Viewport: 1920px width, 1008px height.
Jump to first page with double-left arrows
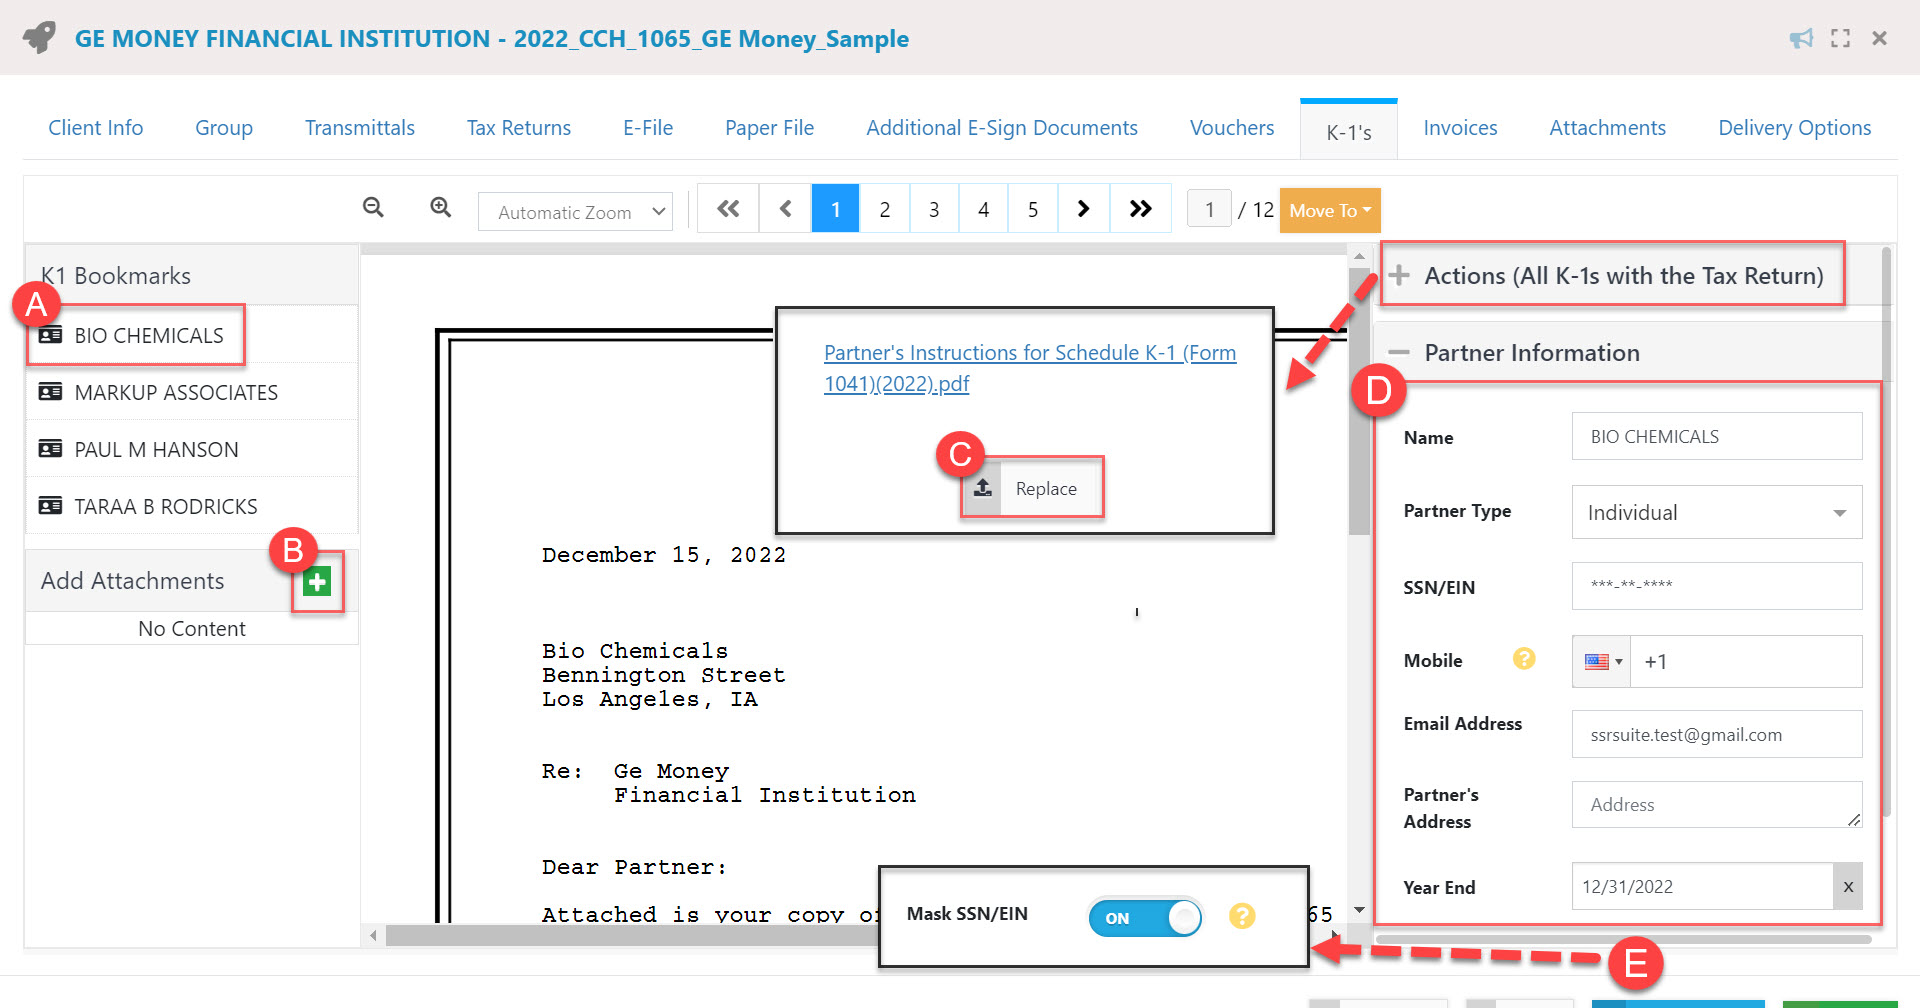[x=728, y=209]
